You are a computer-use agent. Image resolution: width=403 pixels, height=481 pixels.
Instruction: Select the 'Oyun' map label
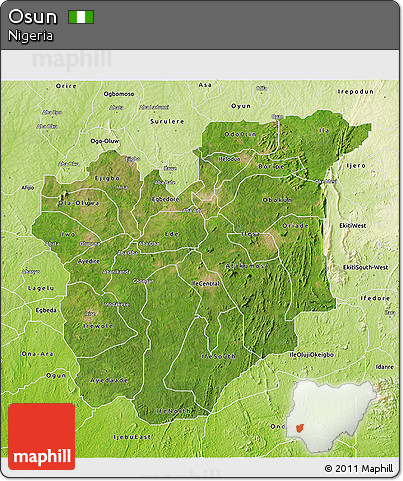[241, 106]
